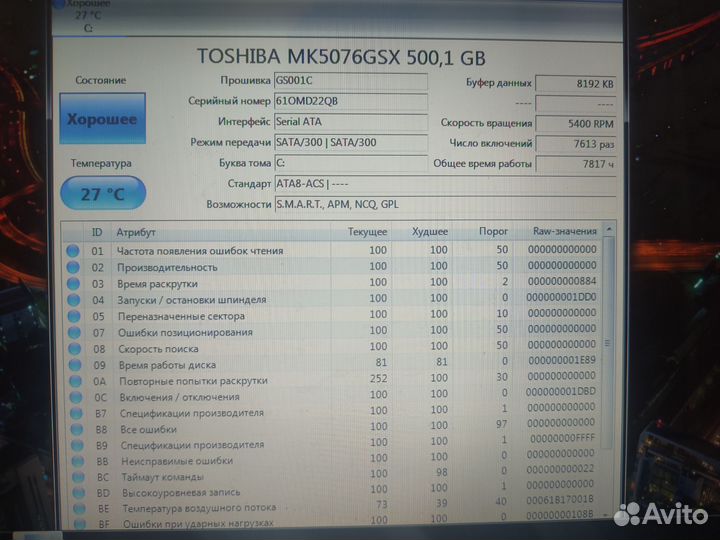
Task: Click status icon for Производительность row
Action: (73, 267)
